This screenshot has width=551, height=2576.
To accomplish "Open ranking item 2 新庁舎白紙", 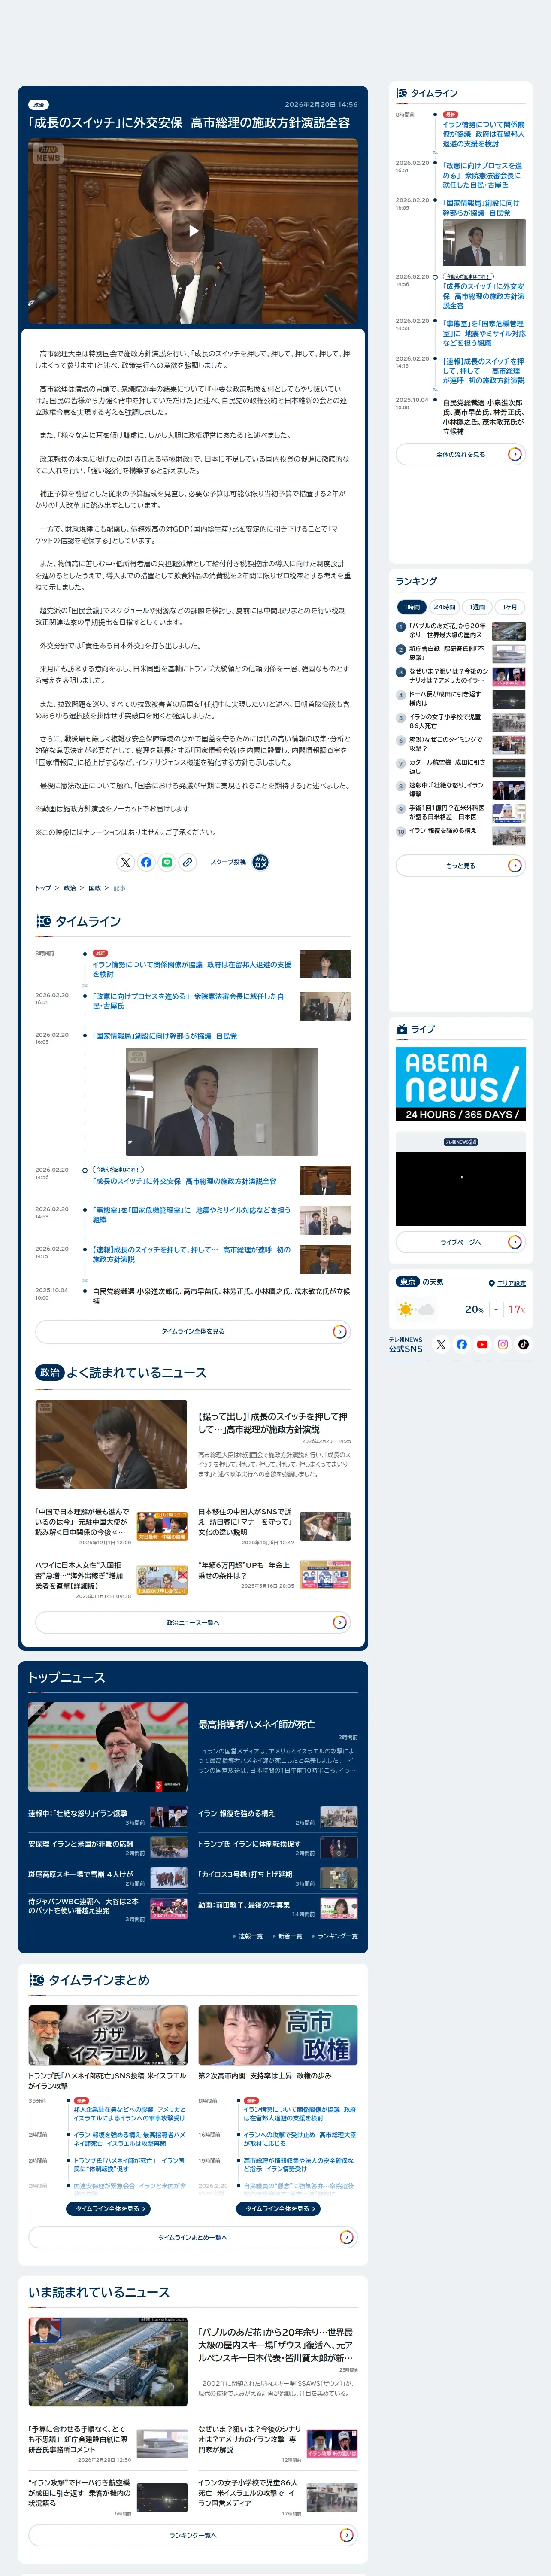I will click(x=460, y=653).
